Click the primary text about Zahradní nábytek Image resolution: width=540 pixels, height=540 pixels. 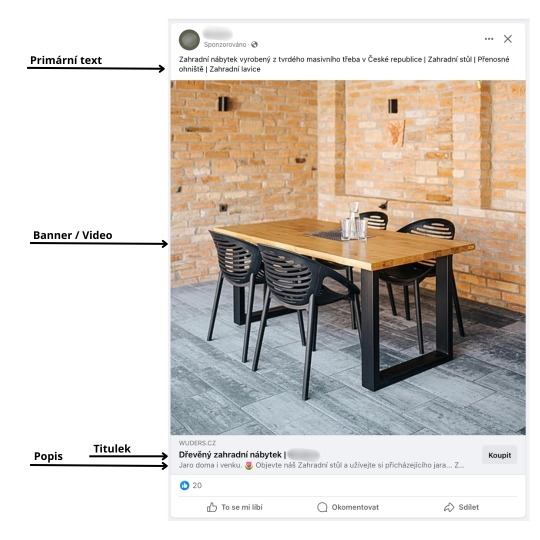point(344,64)
